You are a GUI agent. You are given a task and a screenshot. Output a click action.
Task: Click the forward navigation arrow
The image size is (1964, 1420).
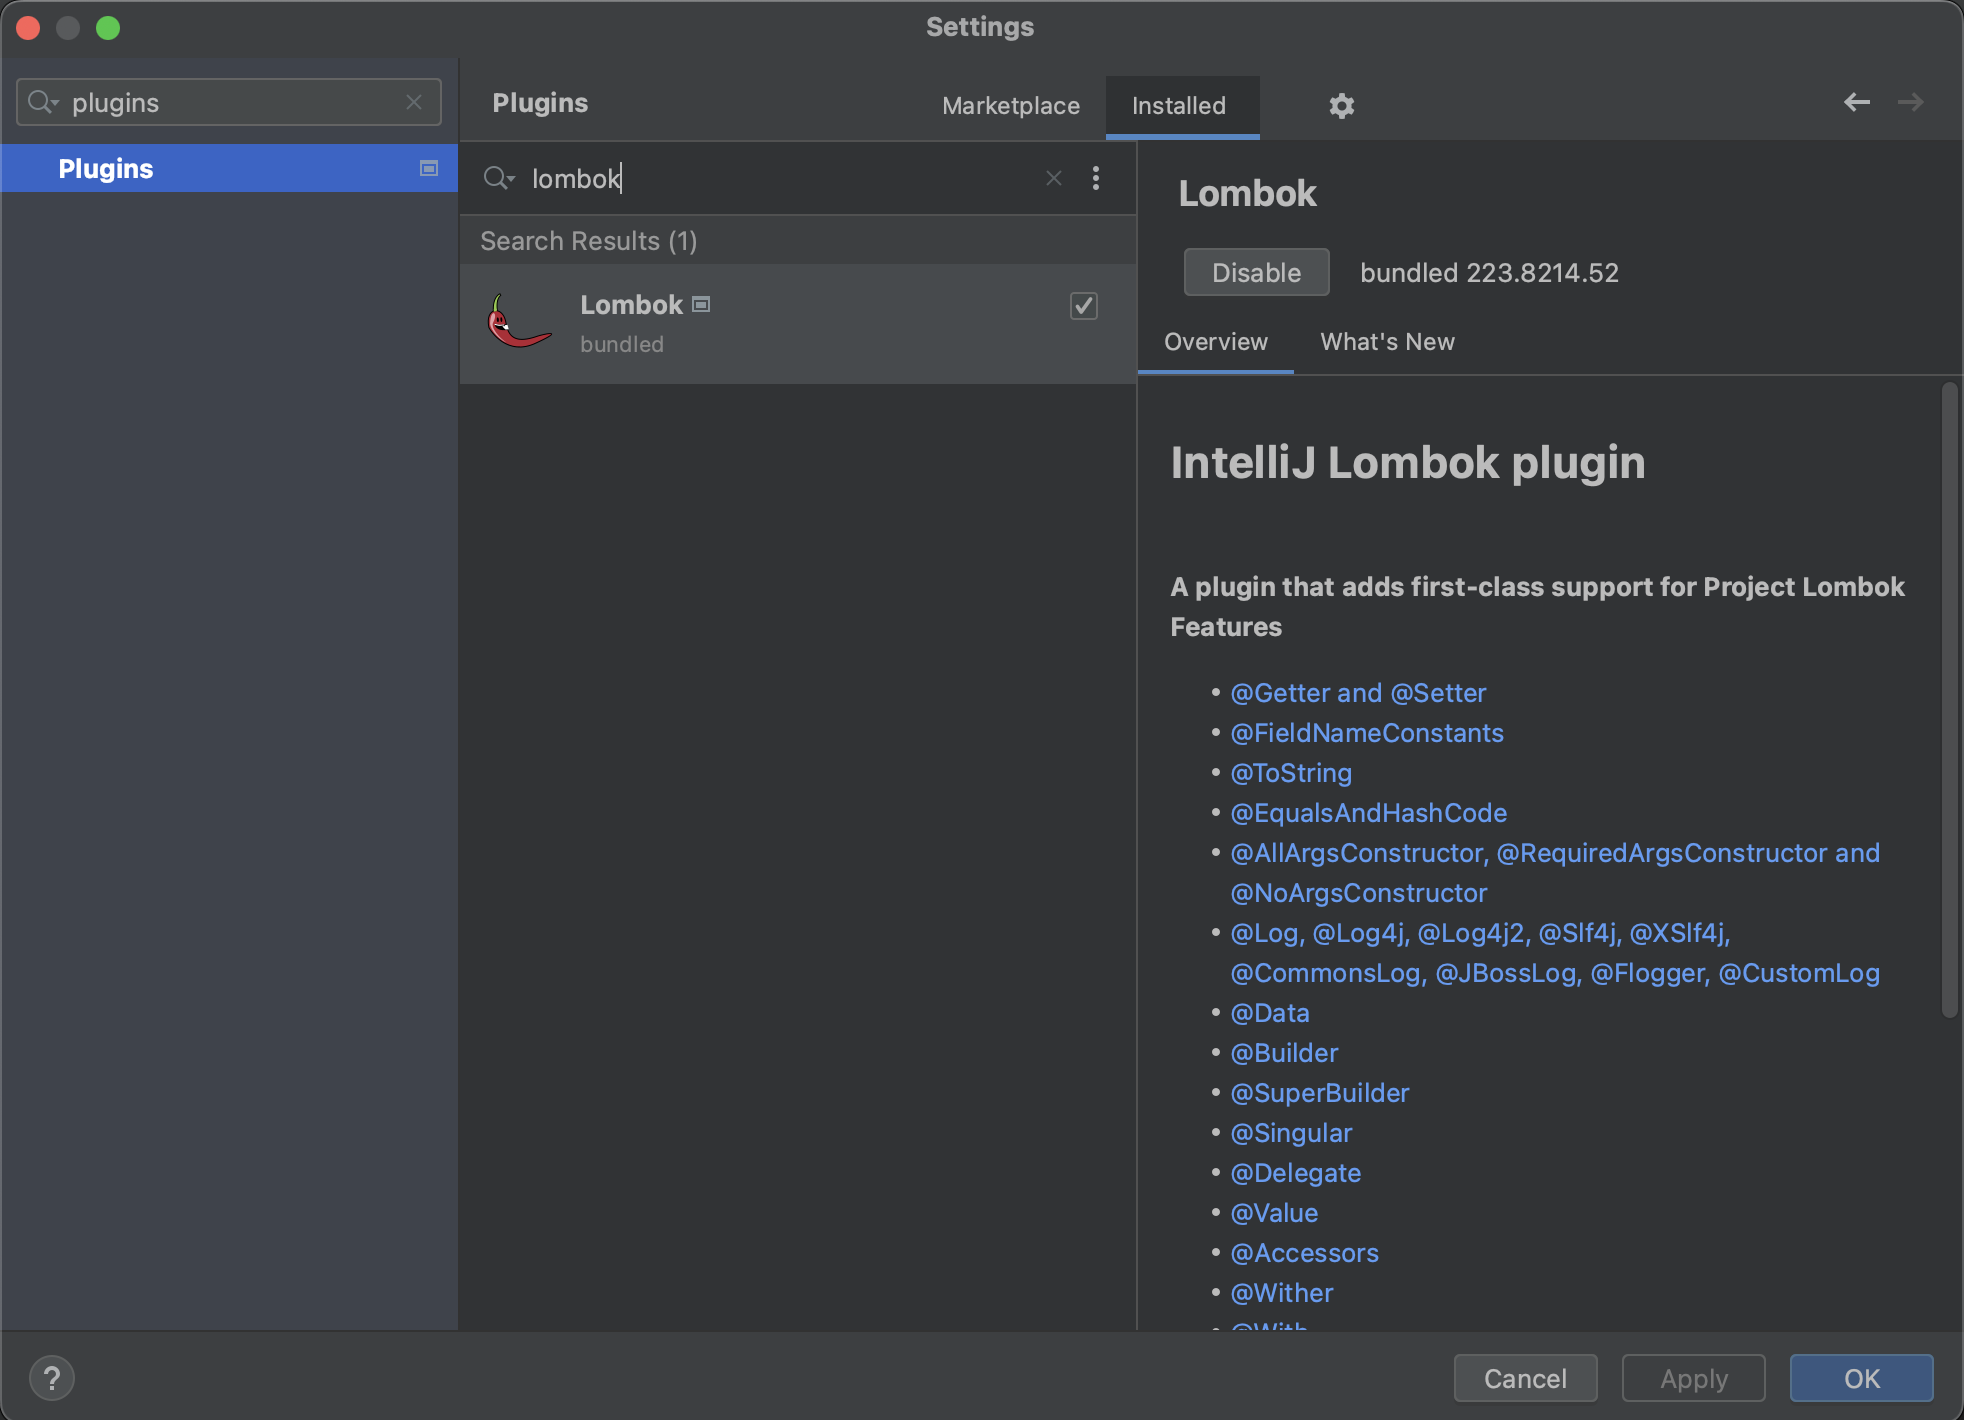tap(1910, 102)
